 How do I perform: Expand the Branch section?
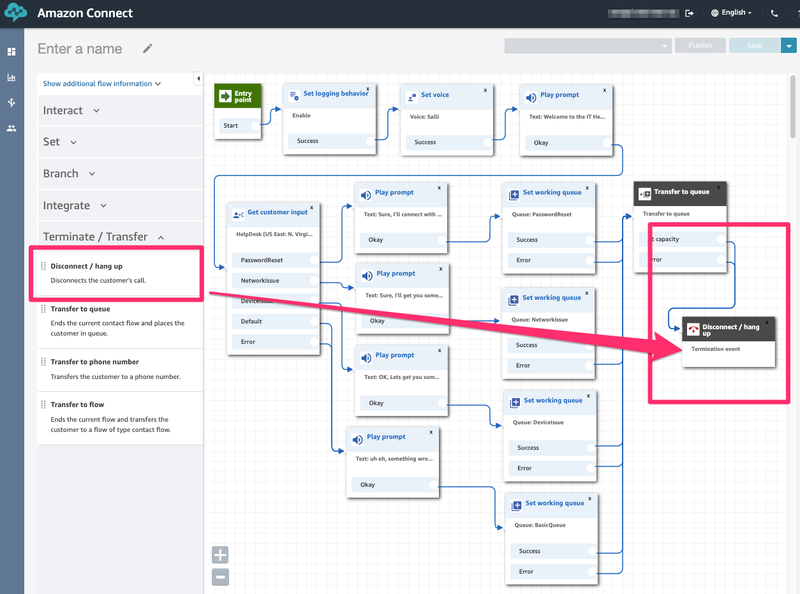(69, 174)
